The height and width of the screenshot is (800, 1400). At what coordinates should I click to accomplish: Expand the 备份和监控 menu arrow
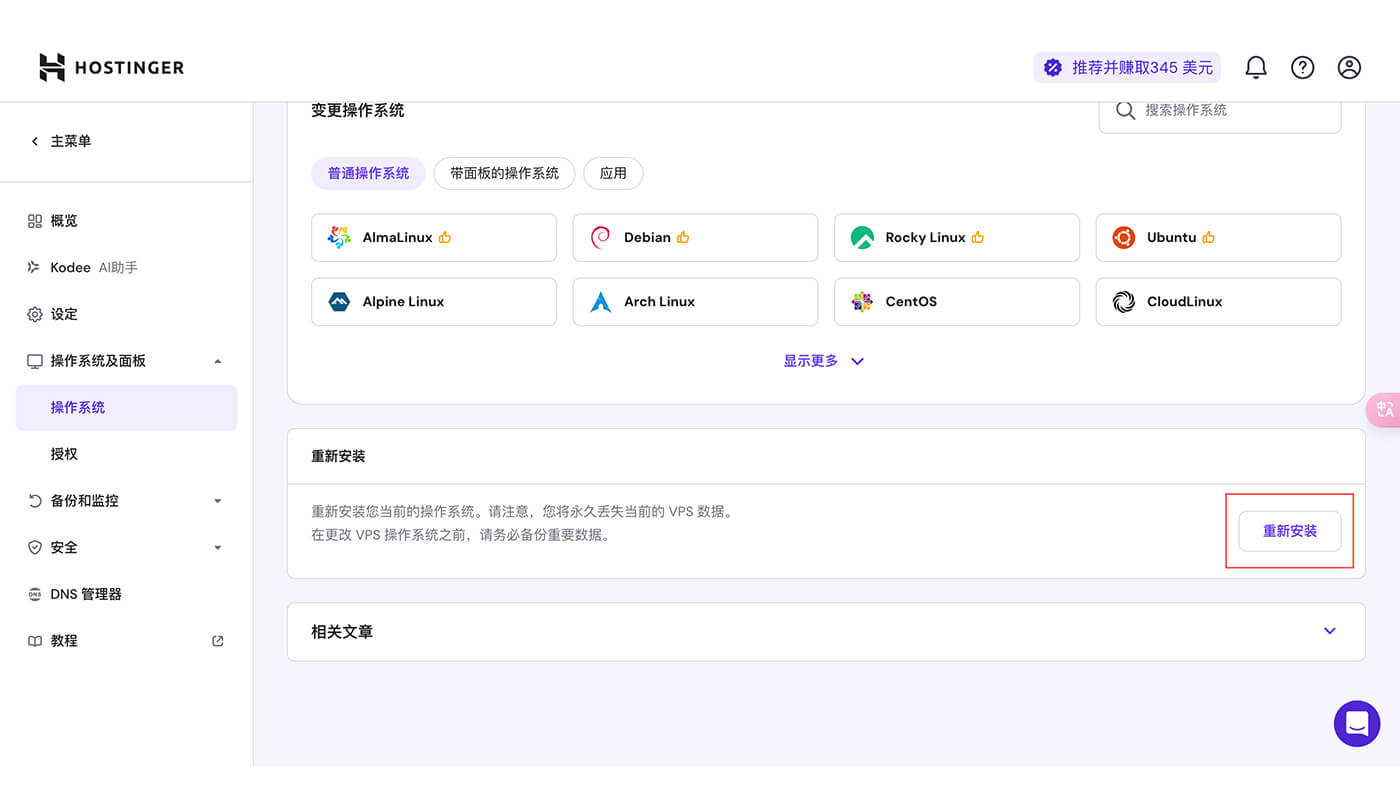point(218,501)
